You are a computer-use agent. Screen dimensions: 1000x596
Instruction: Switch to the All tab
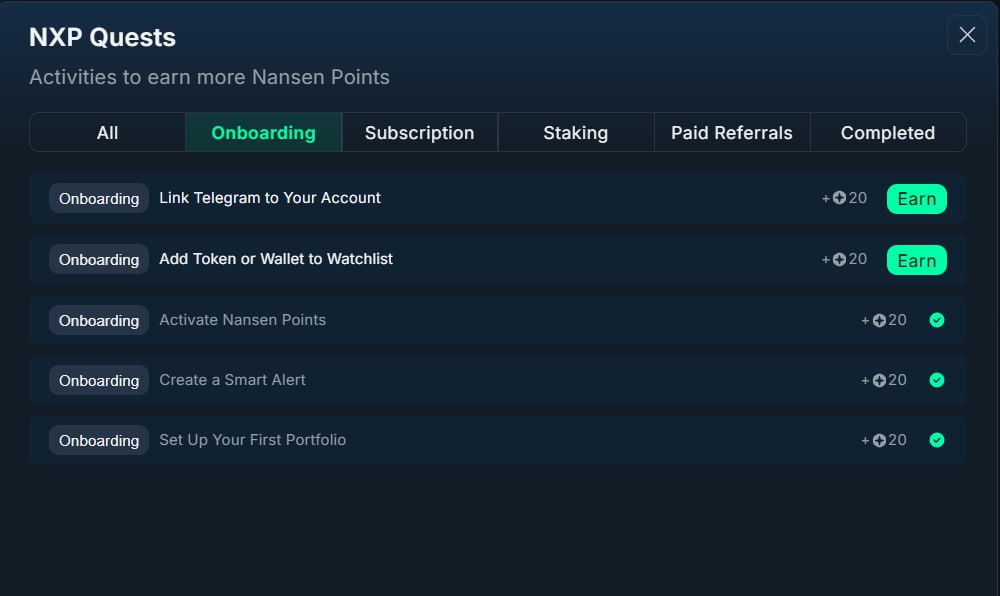pos(107,133)
